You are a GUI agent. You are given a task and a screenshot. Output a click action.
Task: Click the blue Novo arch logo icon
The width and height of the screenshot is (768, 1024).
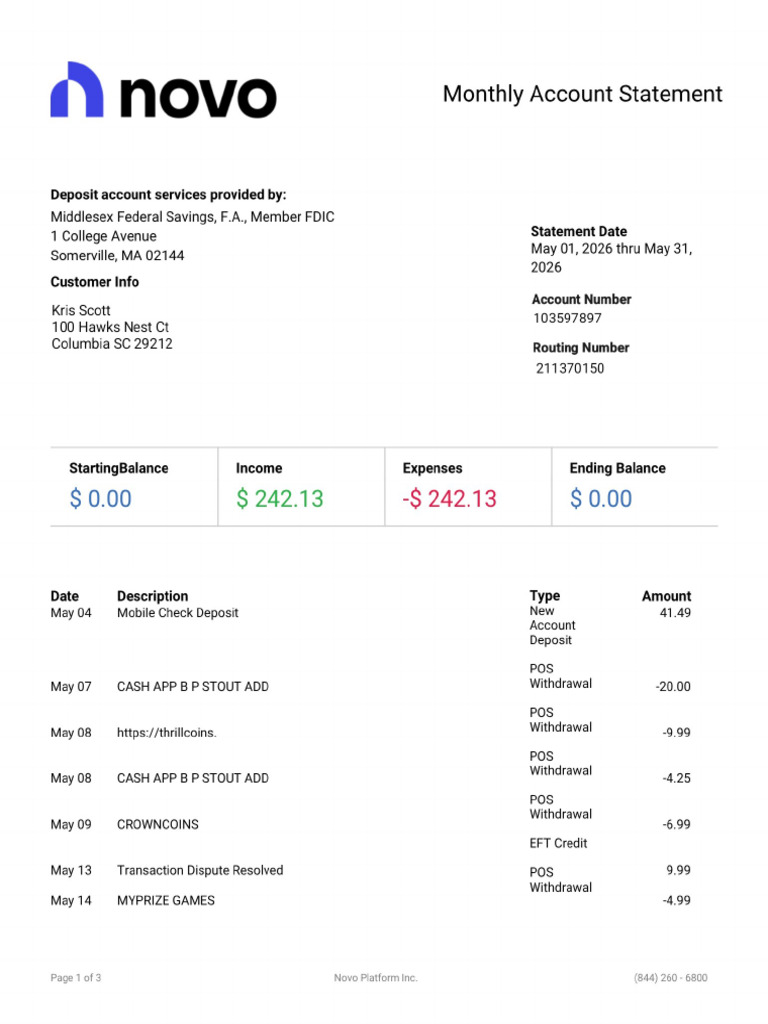[x=77, y=89]
